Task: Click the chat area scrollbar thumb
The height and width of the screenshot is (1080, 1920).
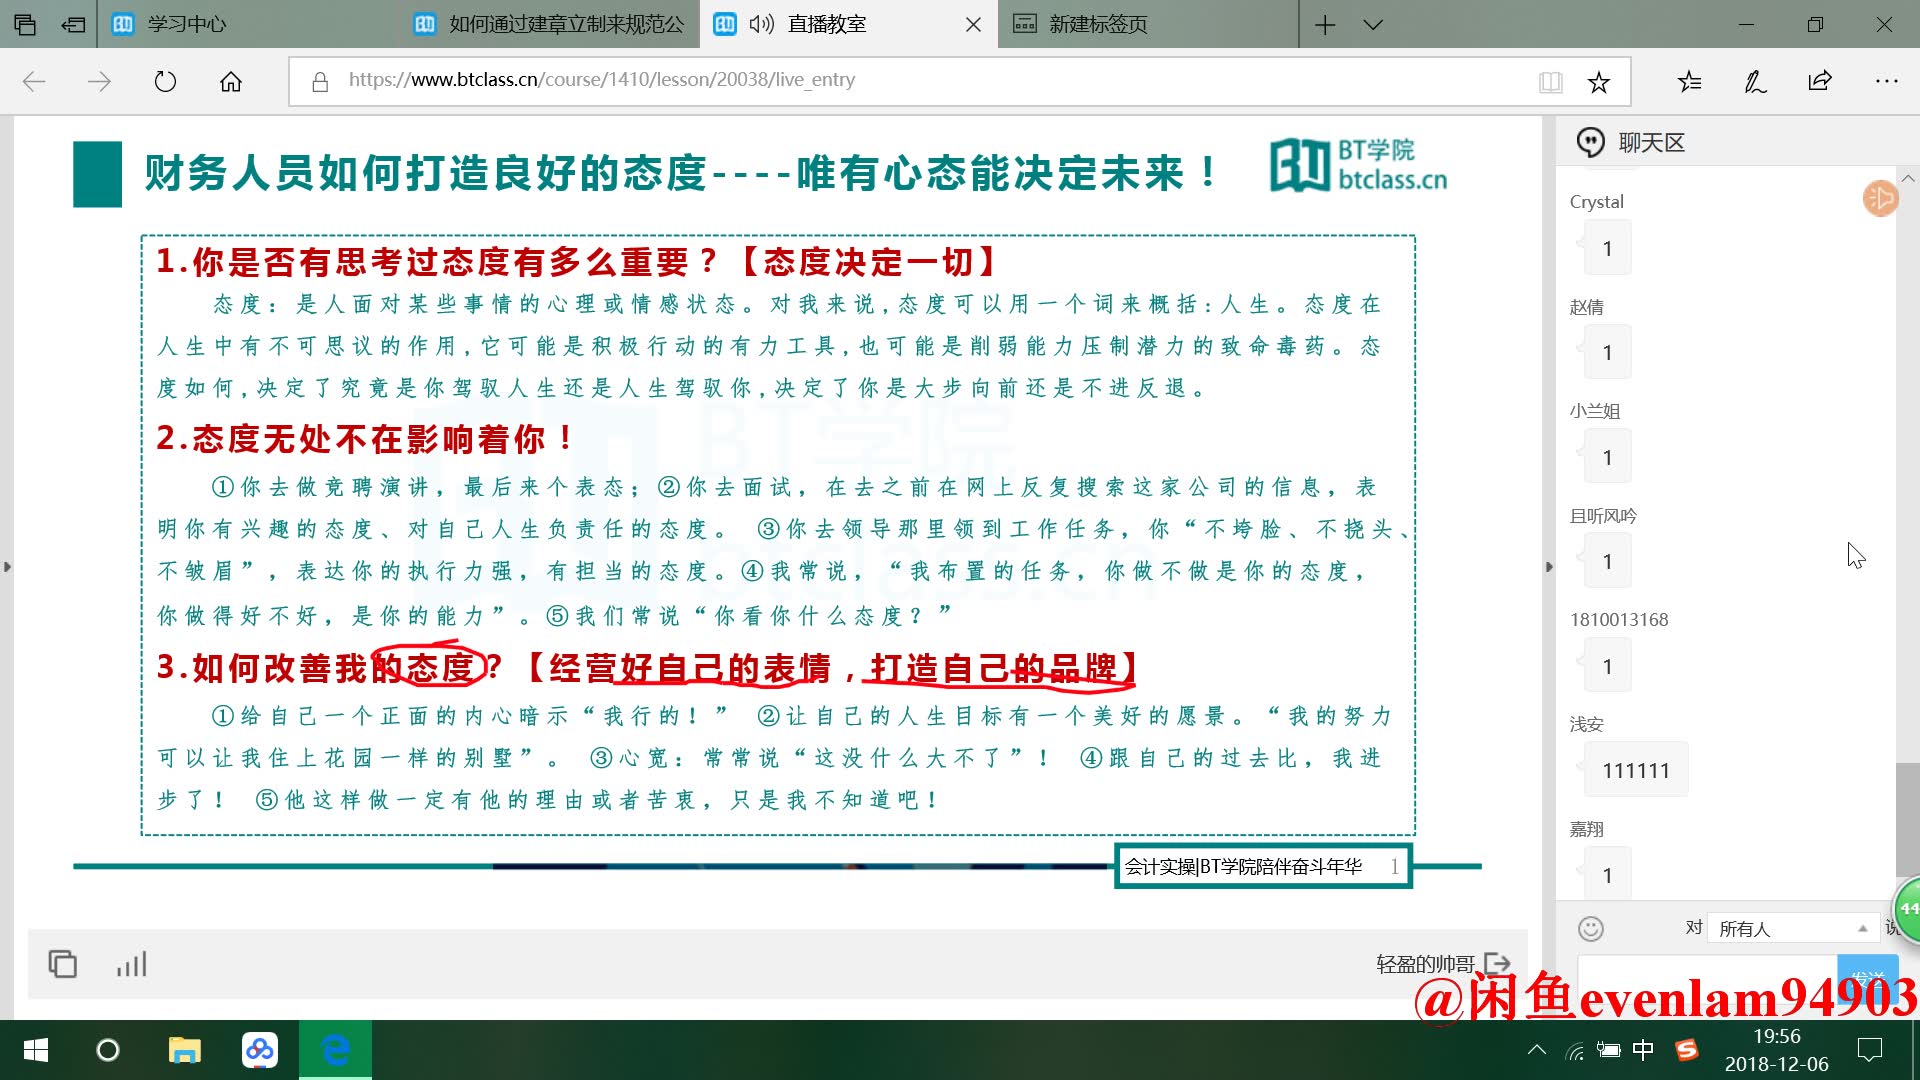Action: click(1907, 820)
